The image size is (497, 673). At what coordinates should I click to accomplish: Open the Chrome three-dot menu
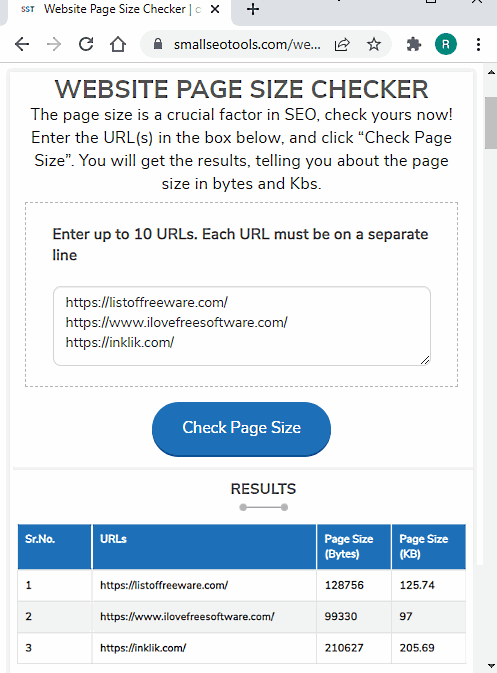pyautogui.click(x=478, y=44)
